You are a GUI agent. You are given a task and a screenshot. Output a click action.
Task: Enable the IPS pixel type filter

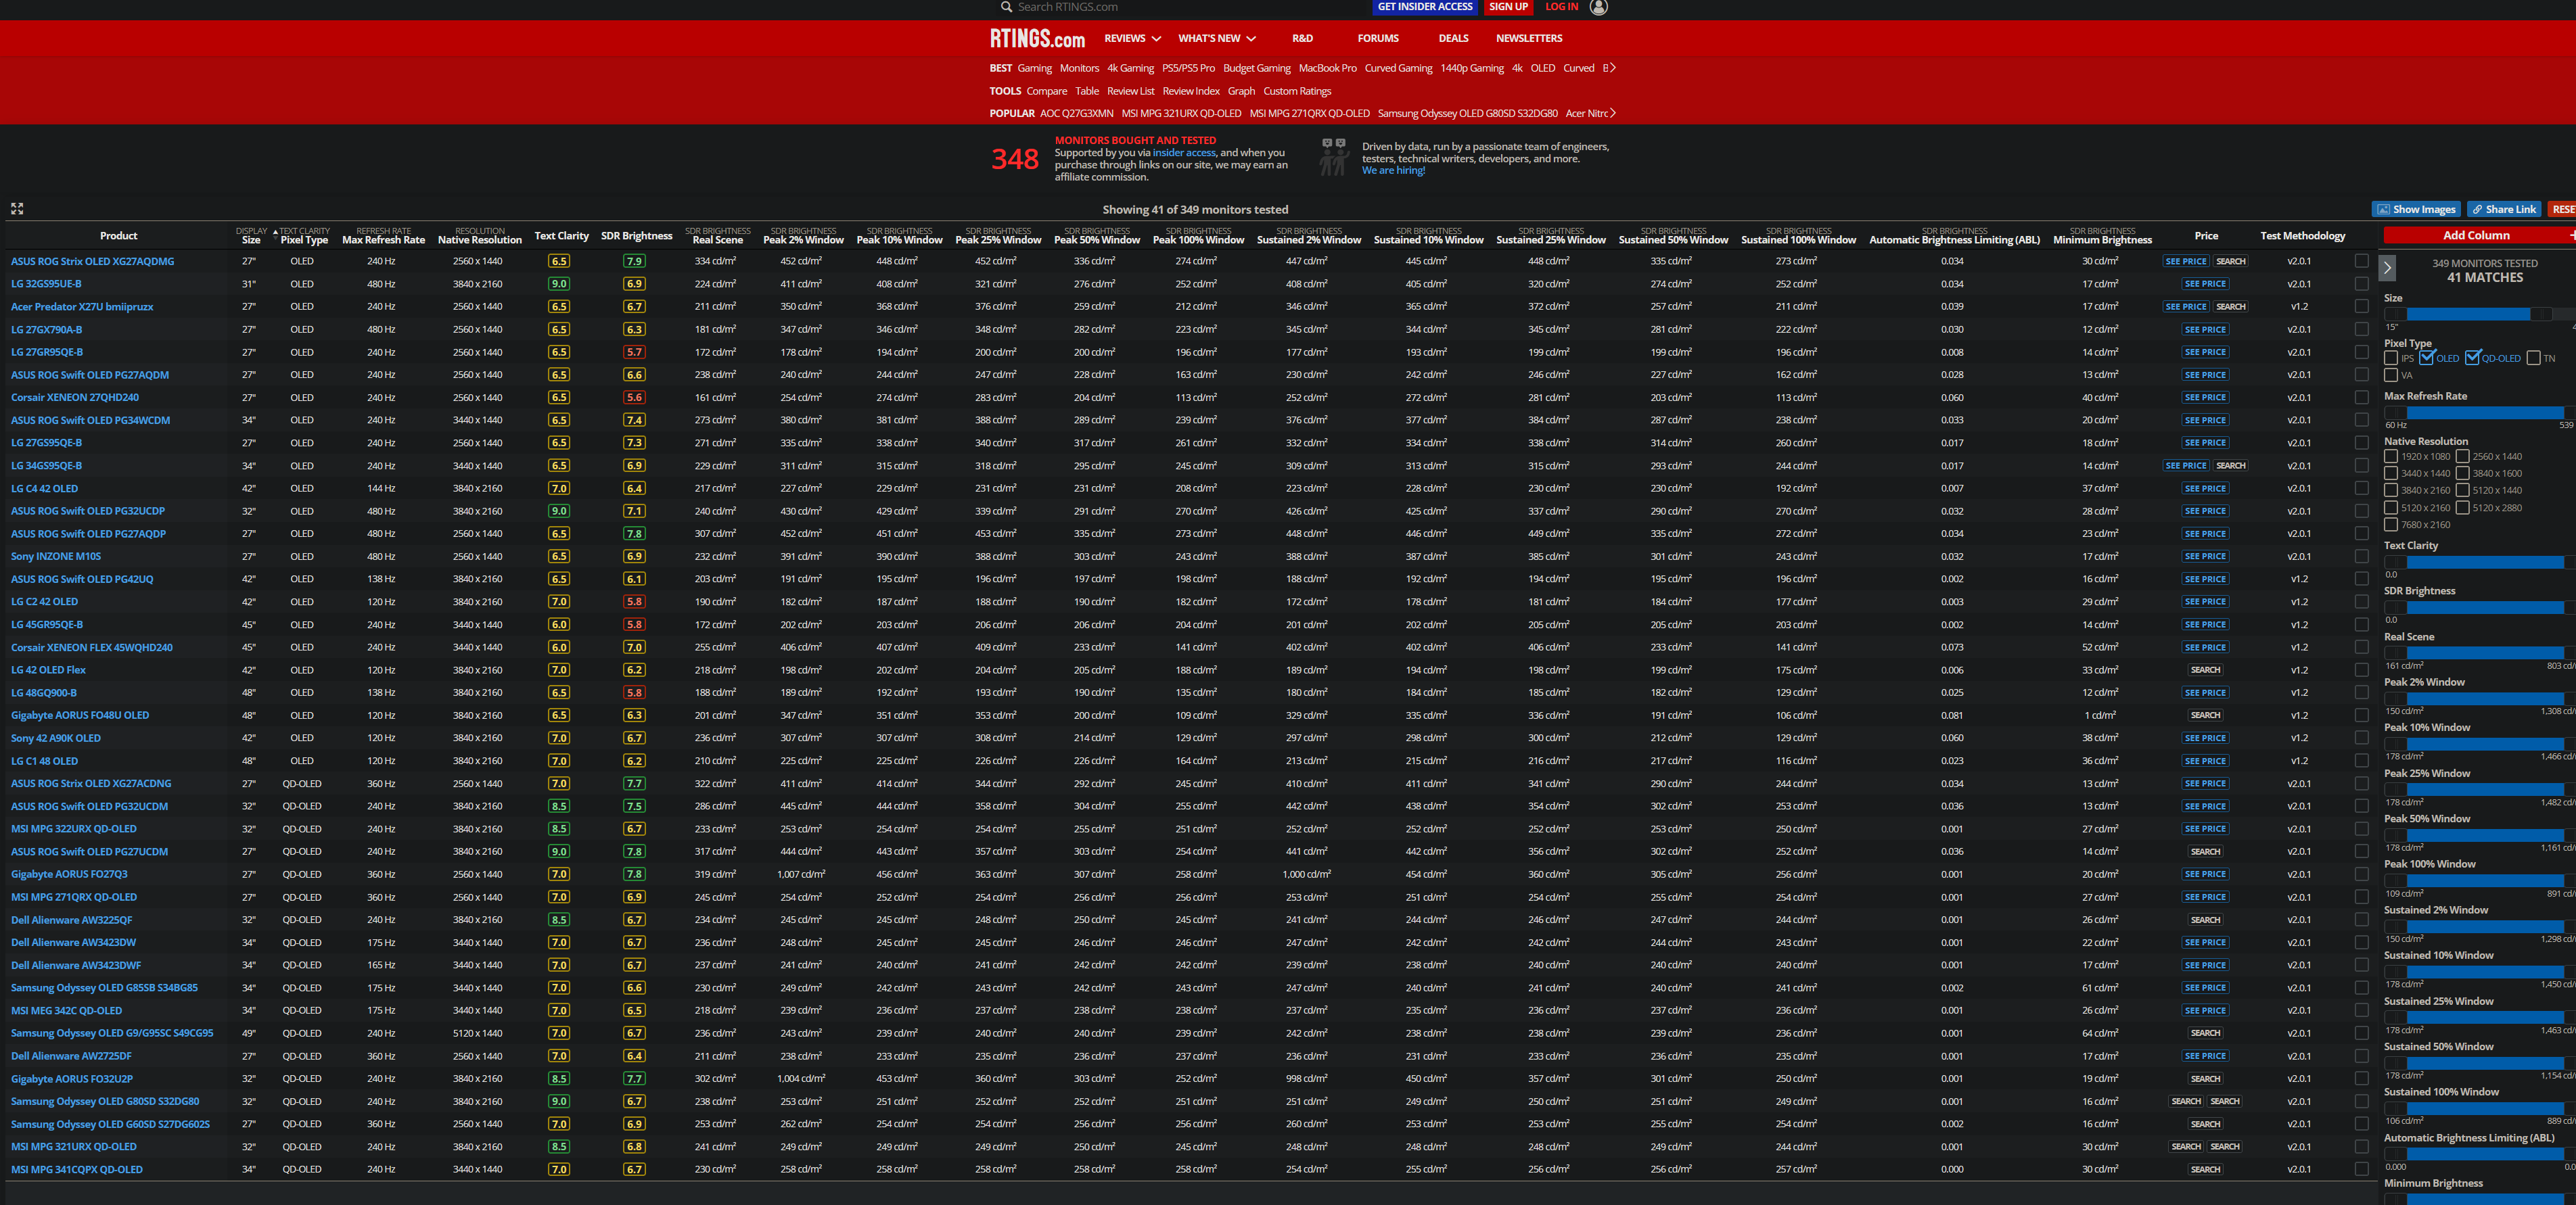2390,358
